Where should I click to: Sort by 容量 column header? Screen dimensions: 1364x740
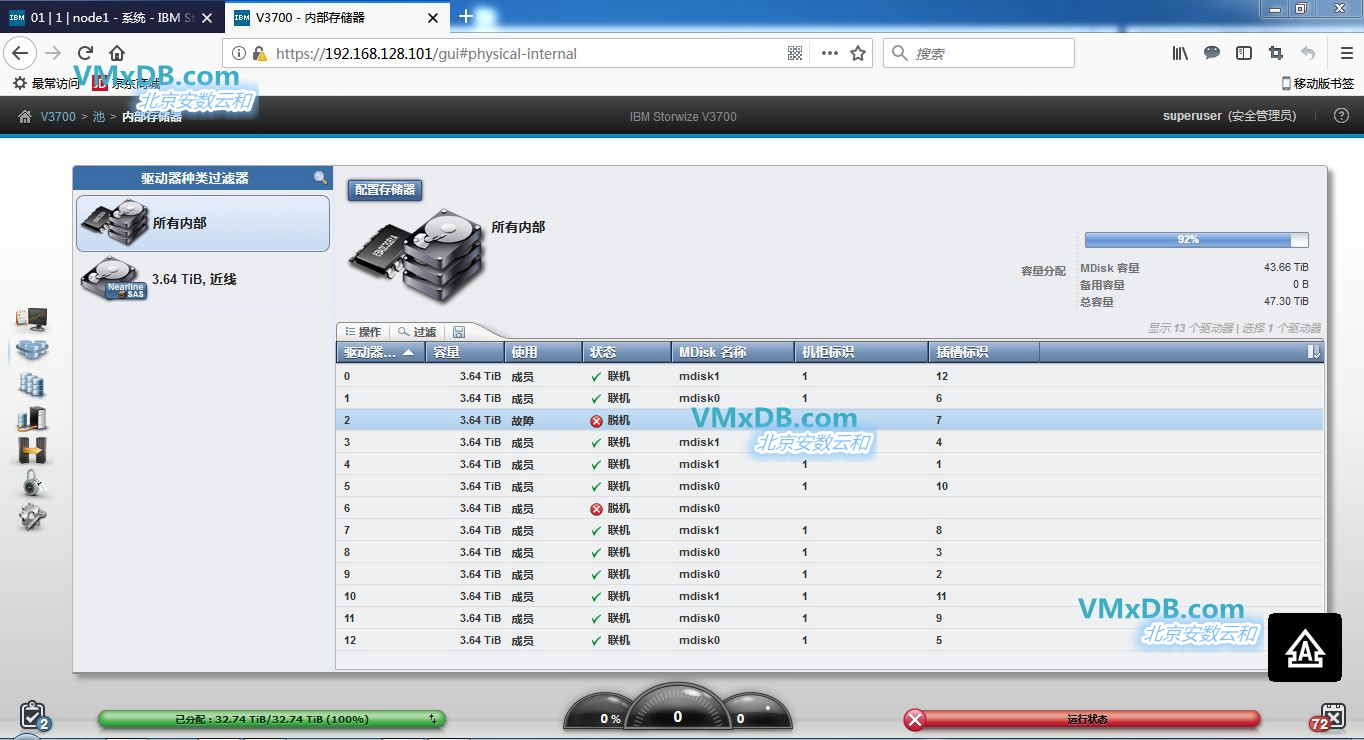coord(465,352)
